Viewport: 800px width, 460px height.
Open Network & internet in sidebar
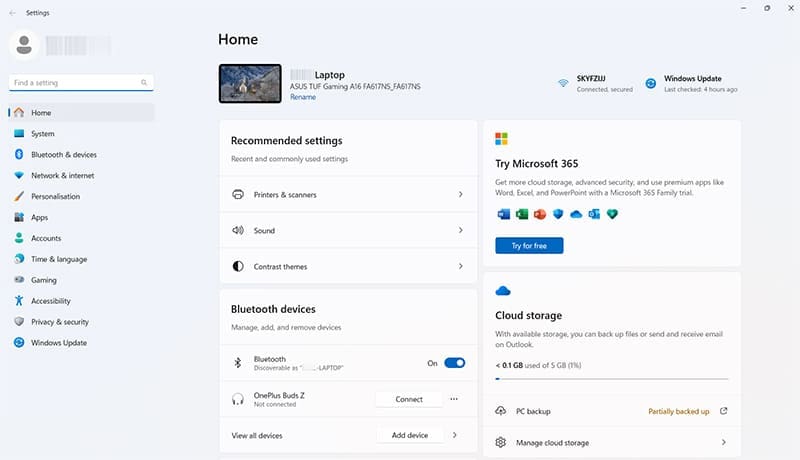point(62,175)
